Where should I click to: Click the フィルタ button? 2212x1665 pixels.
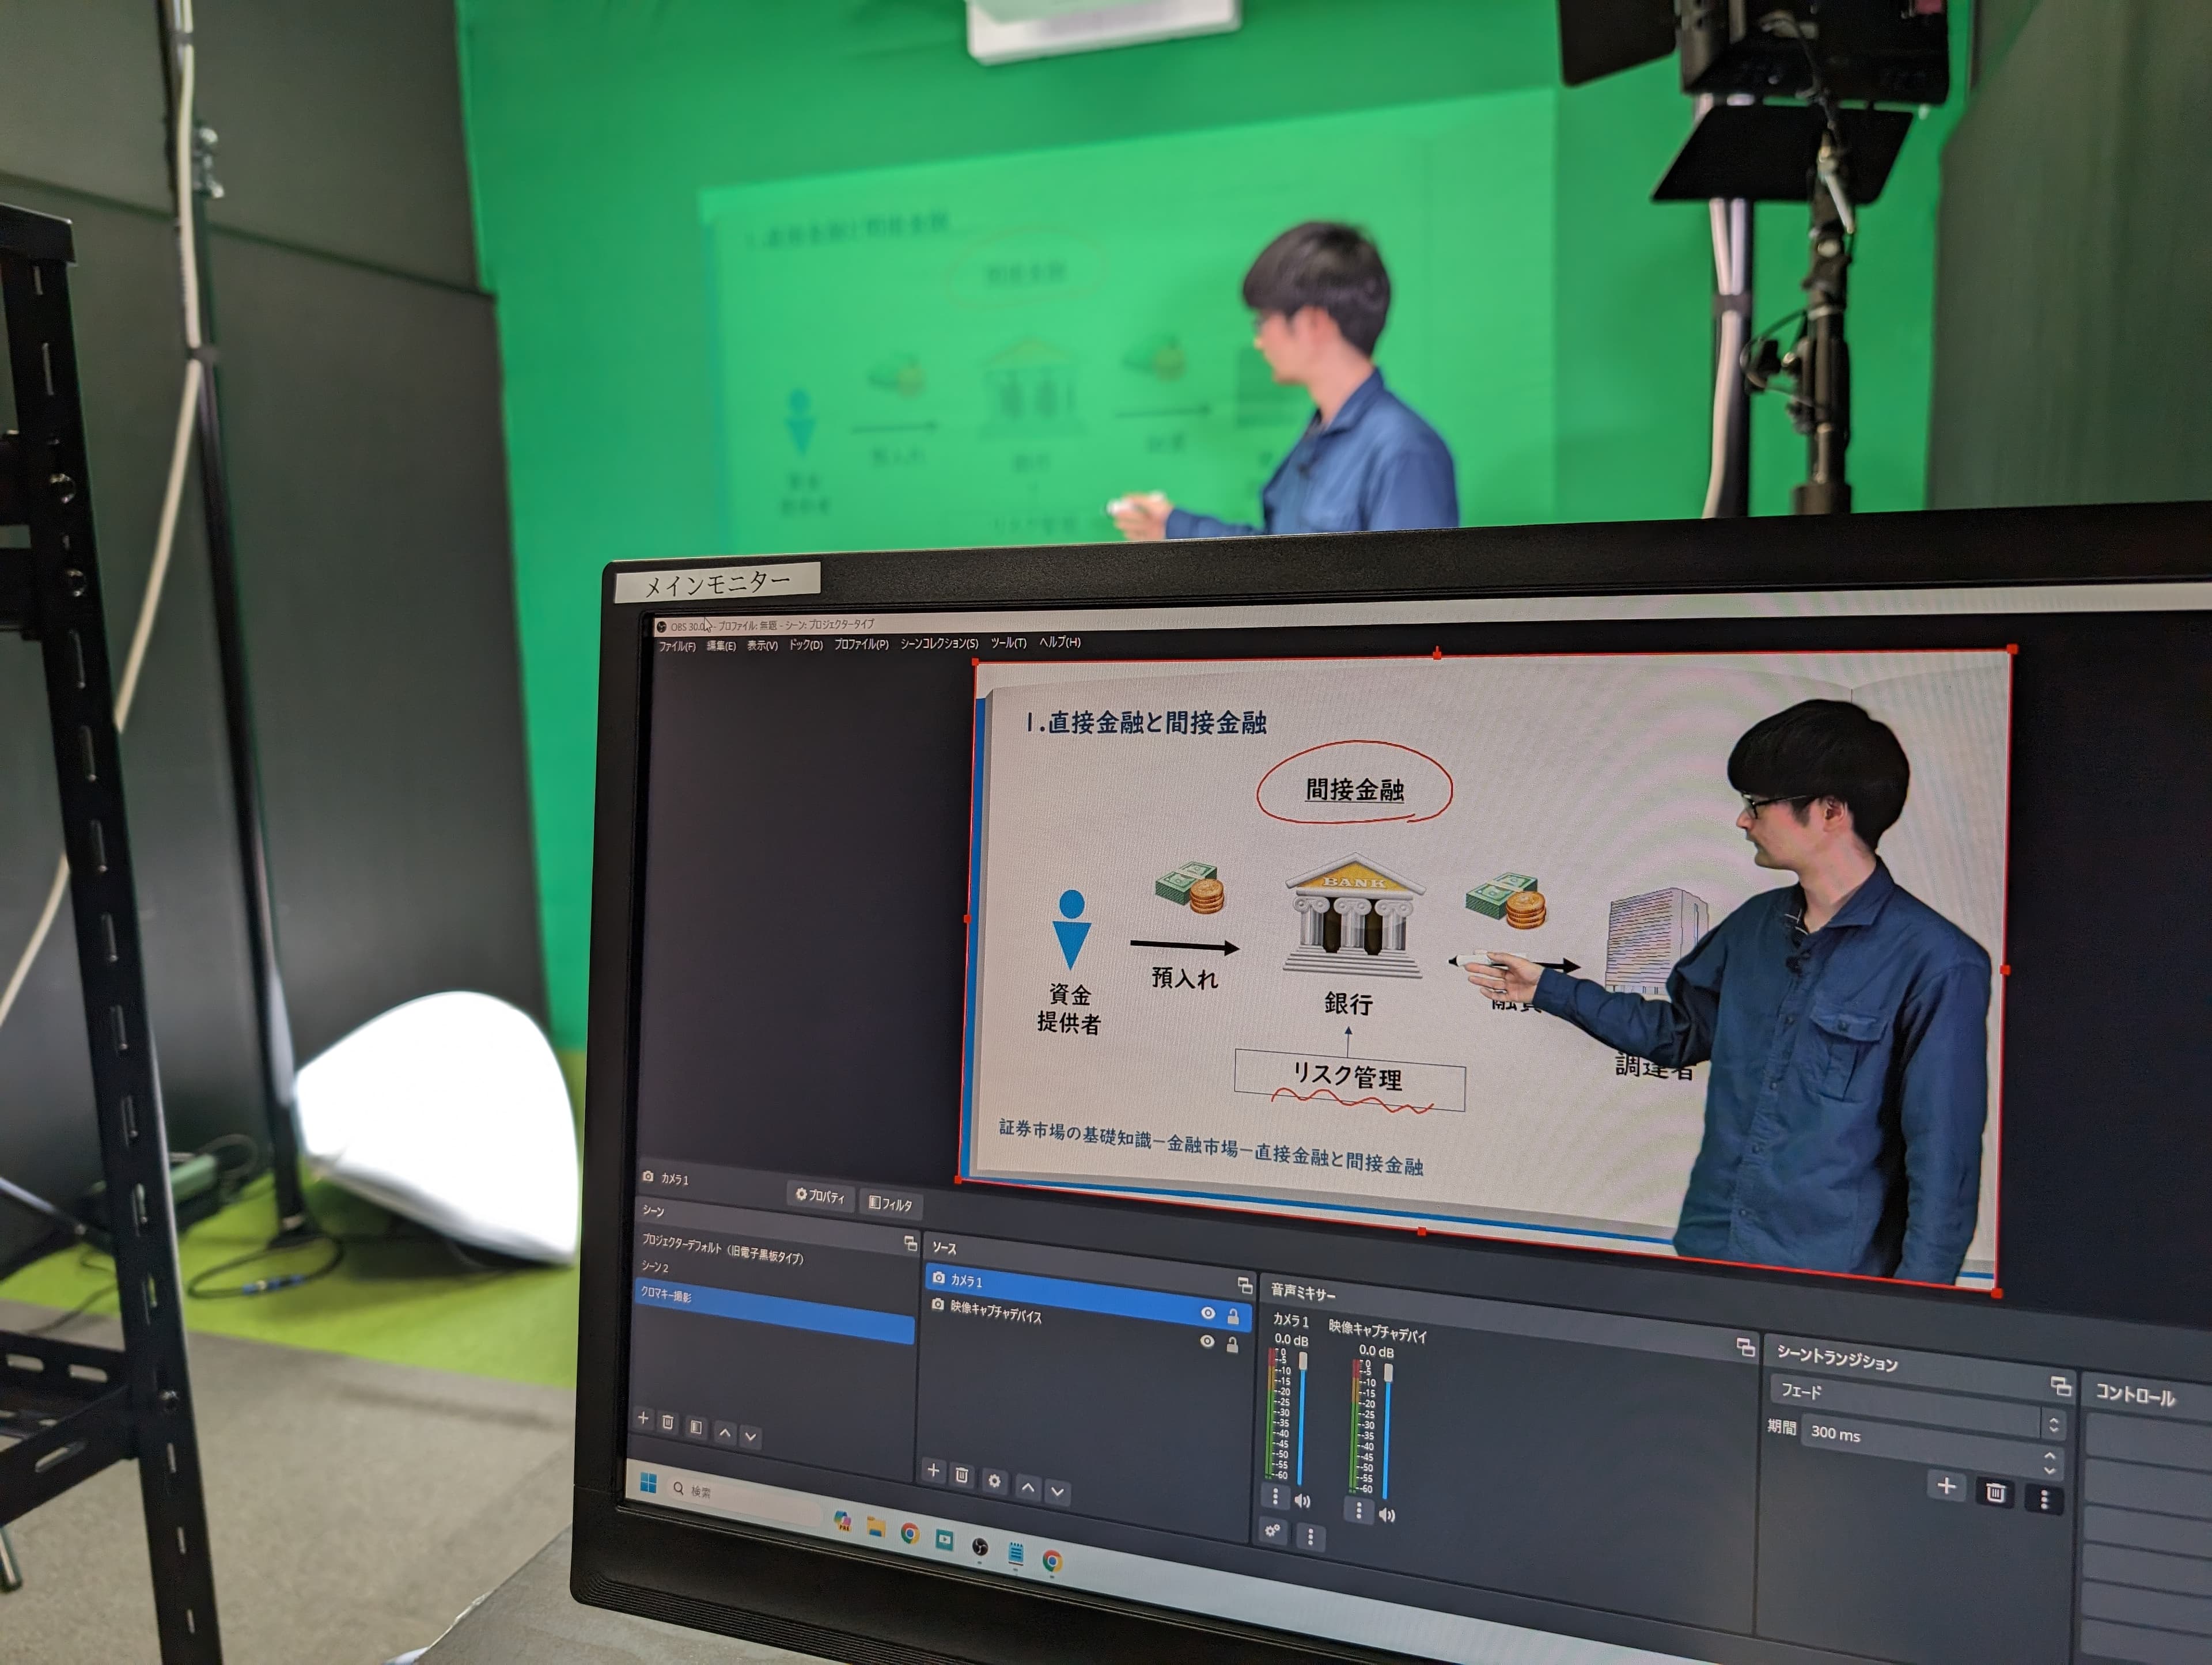890,1204
